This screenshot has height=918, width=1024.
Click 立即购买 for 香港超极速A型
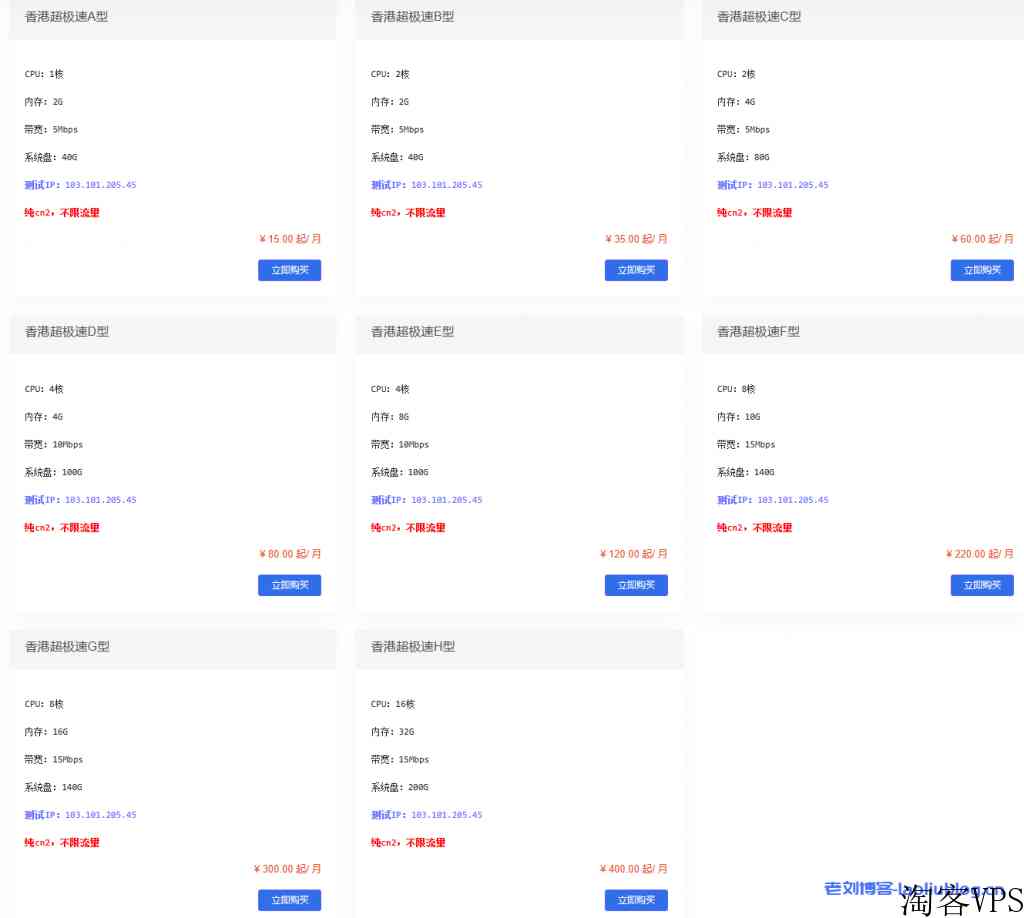point(289,270)
